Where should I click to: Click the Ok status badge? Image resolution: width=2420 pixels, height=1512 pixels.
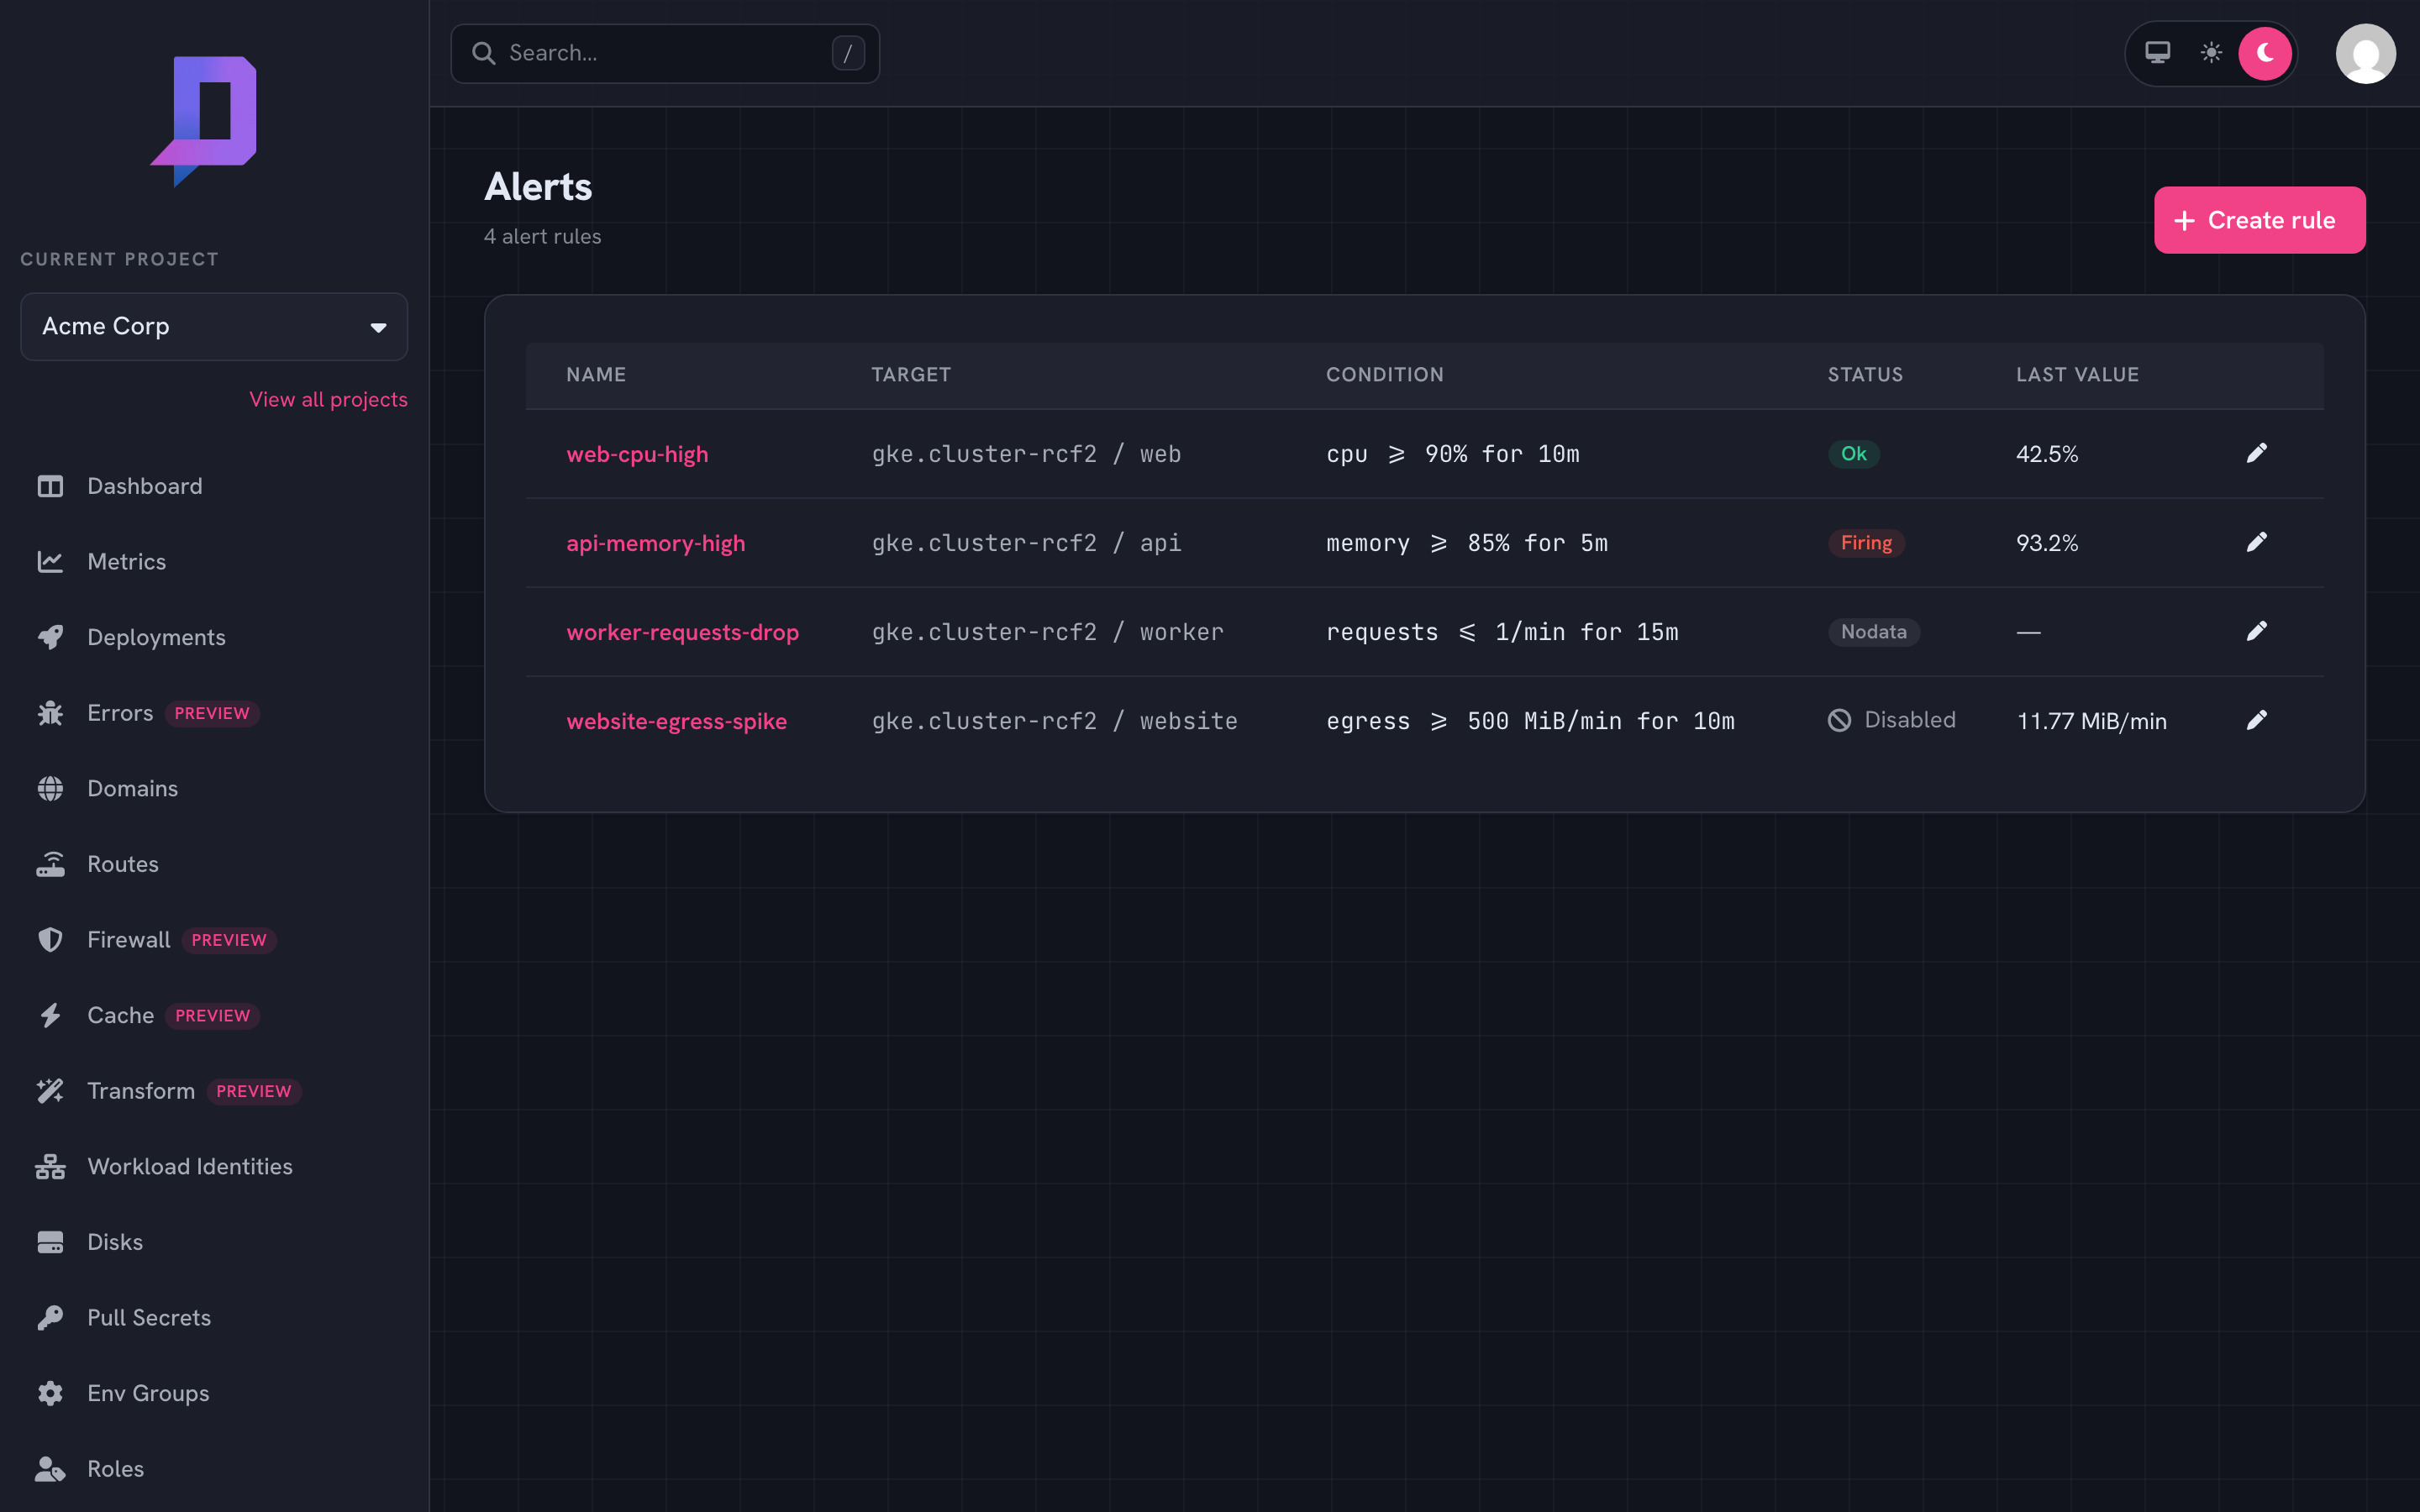tap(1853, 454)
